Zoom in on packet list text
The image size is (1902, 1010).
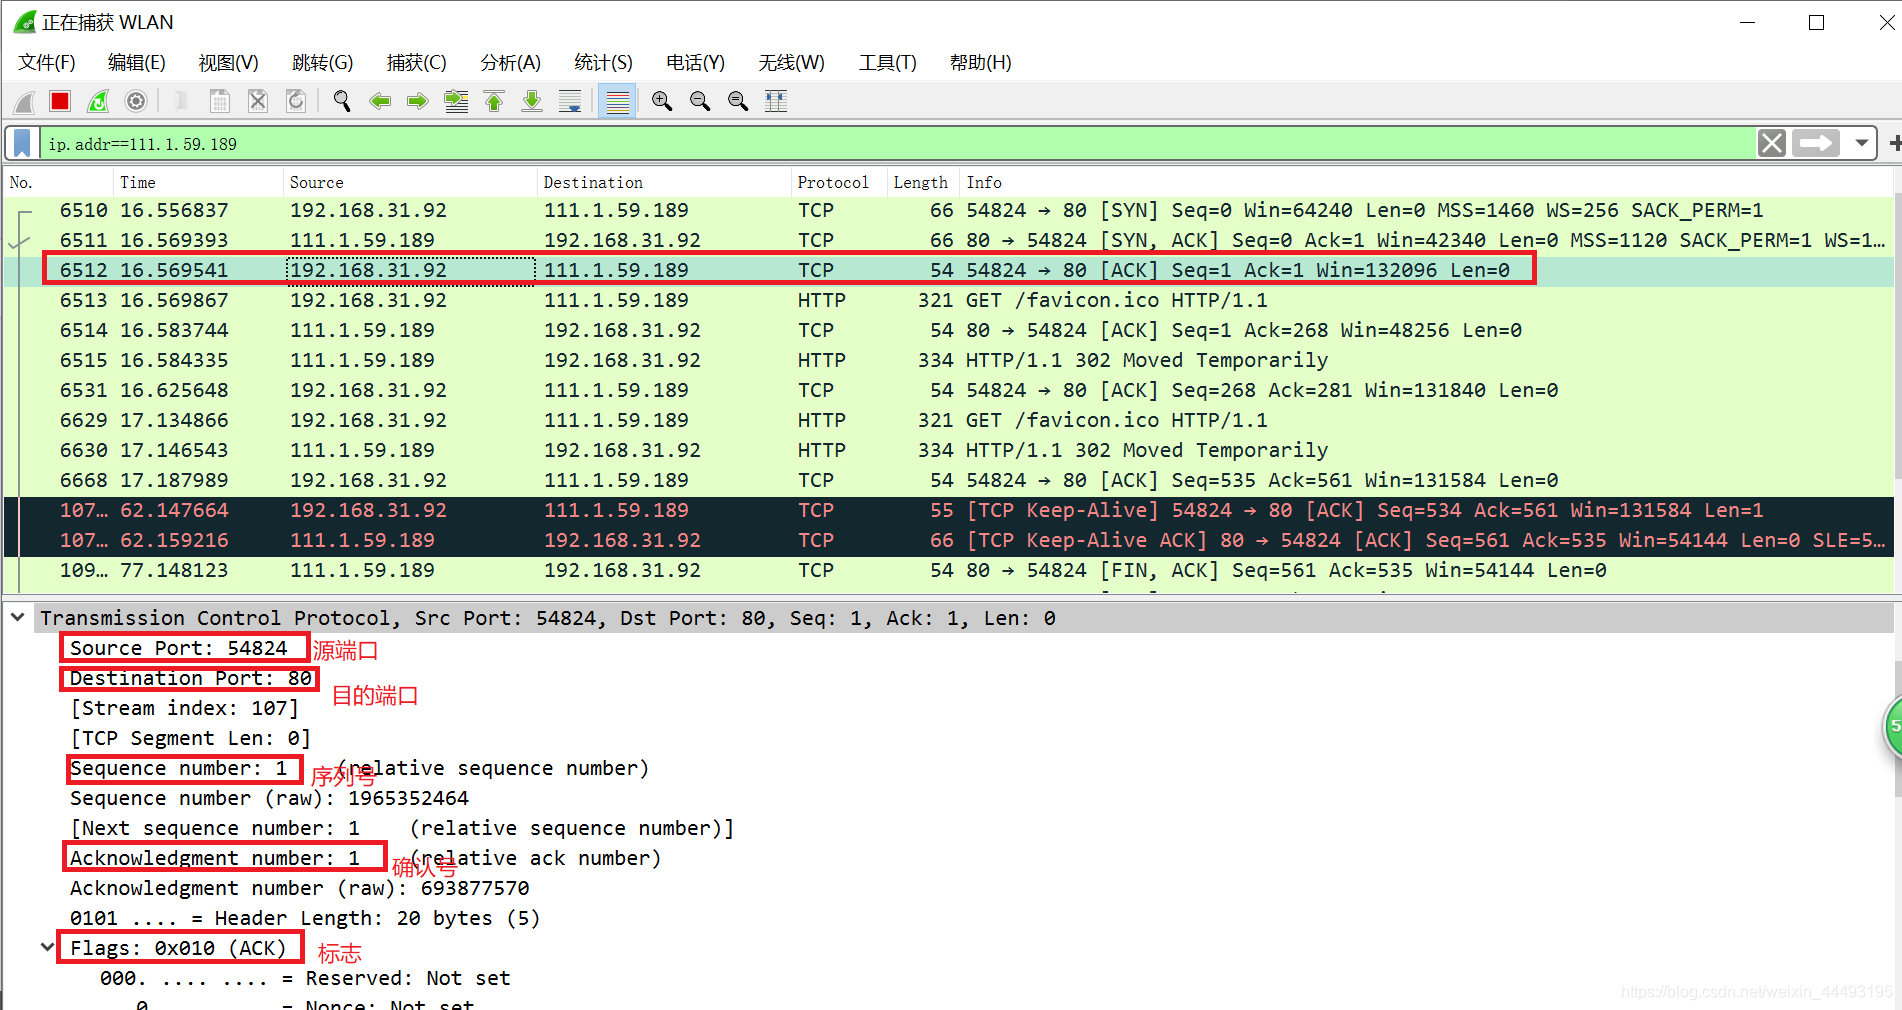(x=661, y=101)
